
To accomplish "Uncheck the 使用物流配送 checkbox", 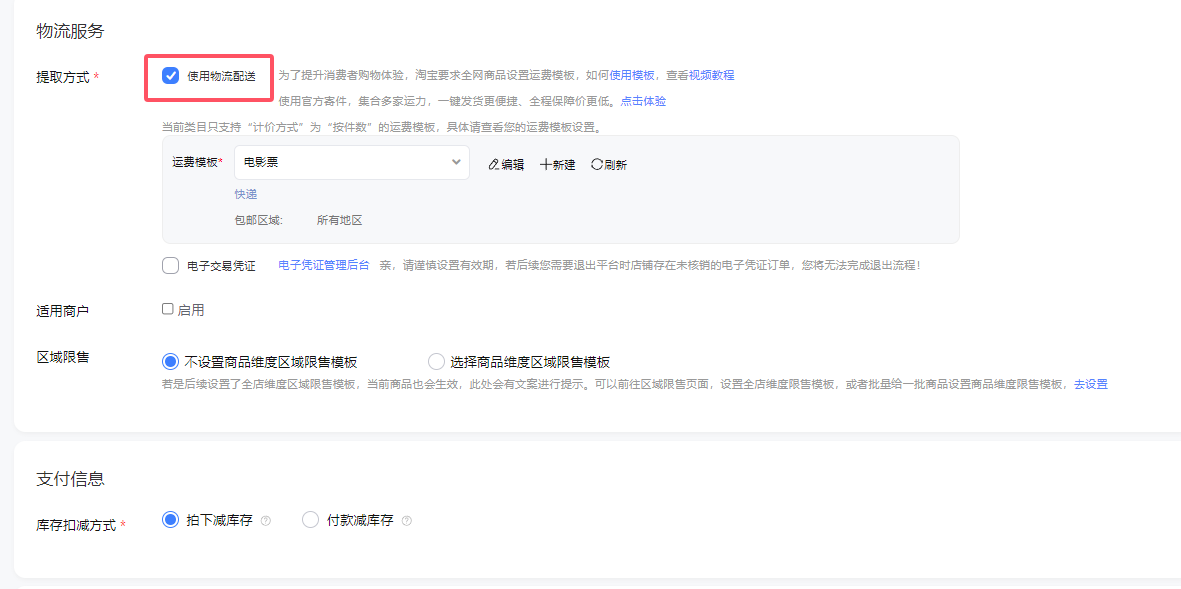I will (171, 75).
